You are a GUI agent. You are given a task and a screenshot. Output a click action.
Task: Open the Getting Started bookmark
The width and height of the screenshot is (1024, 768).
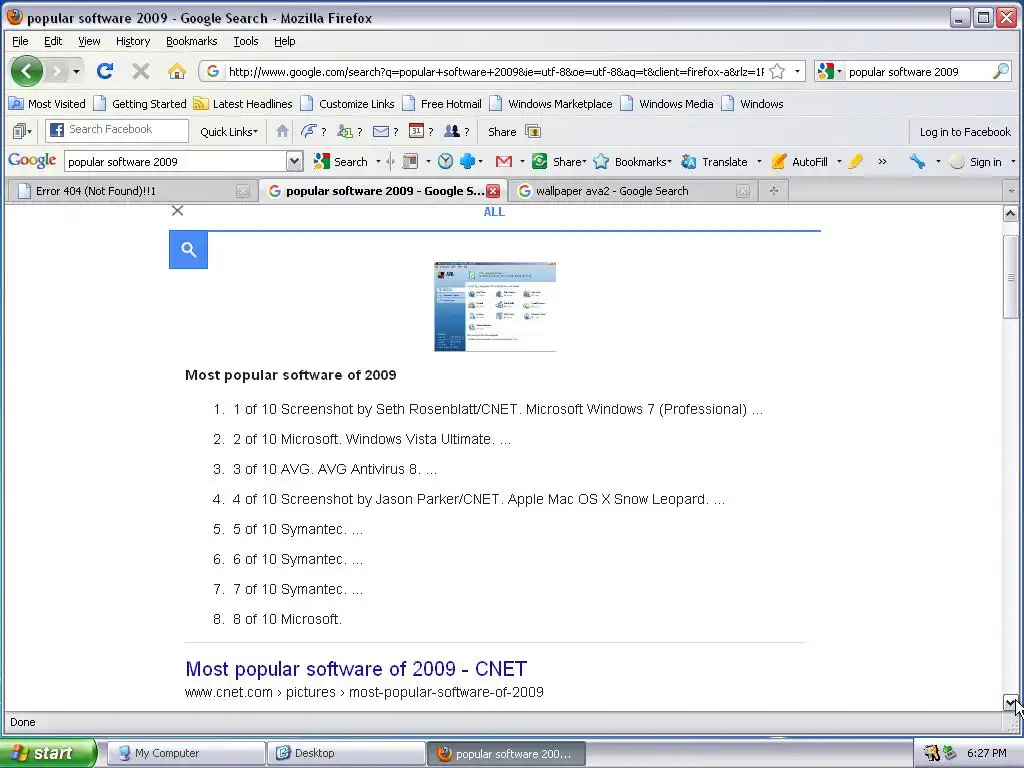tap(140, 104)
